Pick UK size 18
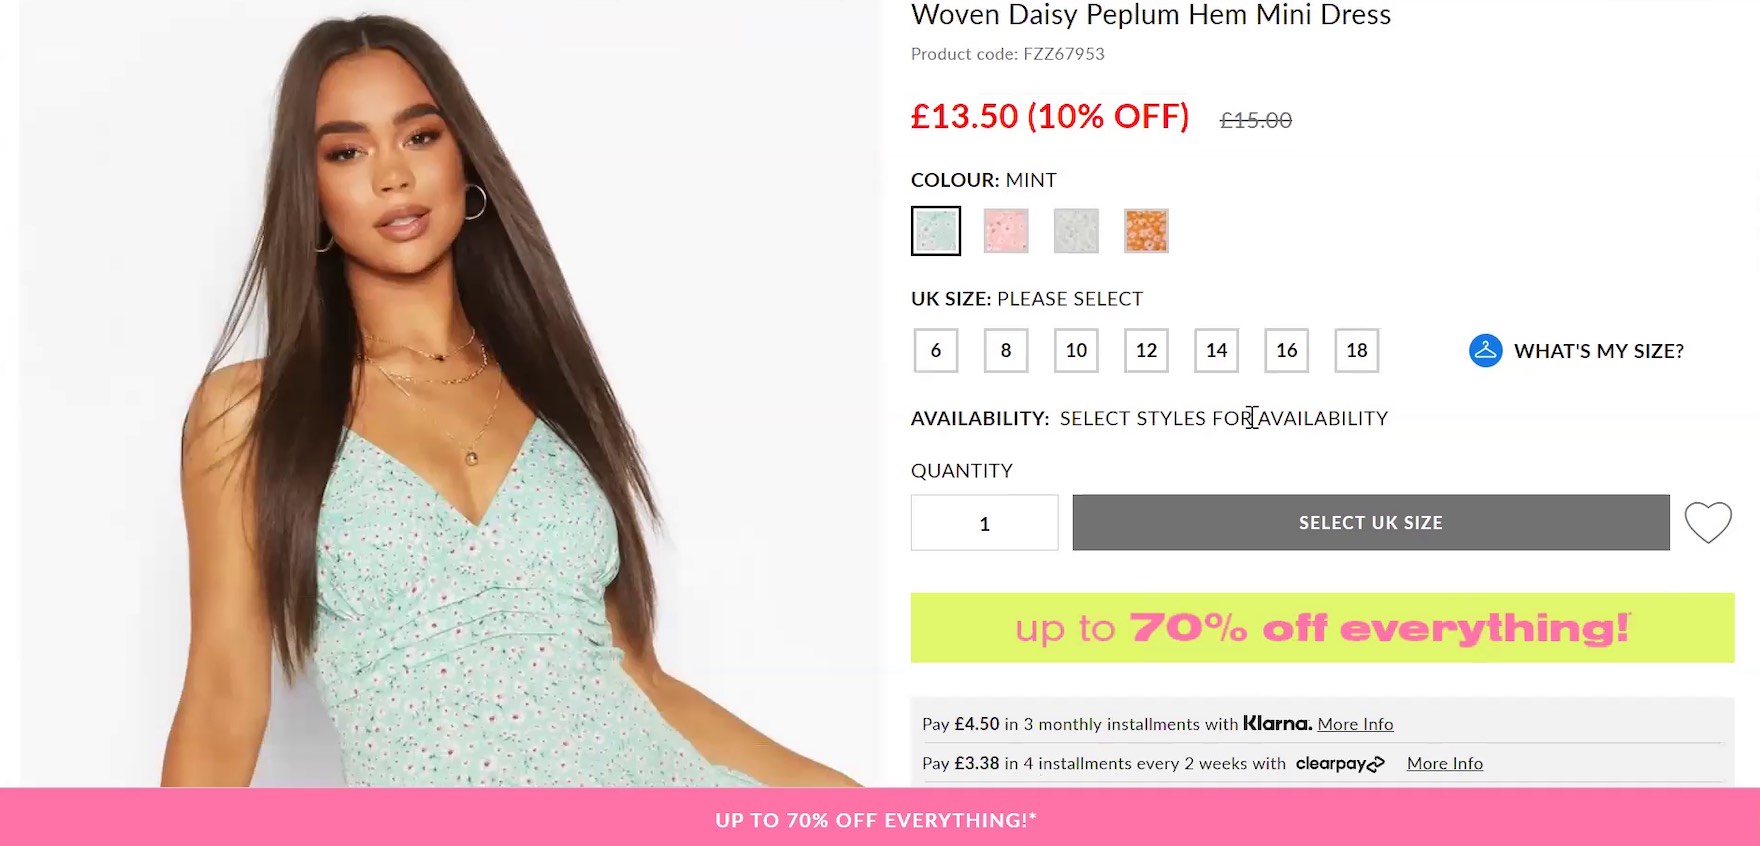 (1356, 351)
